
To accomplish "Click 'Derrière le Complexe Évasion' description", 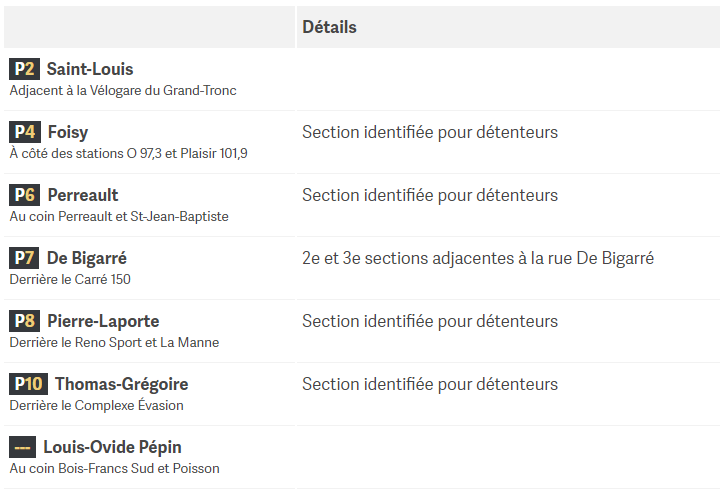I will tap(97, 405).
